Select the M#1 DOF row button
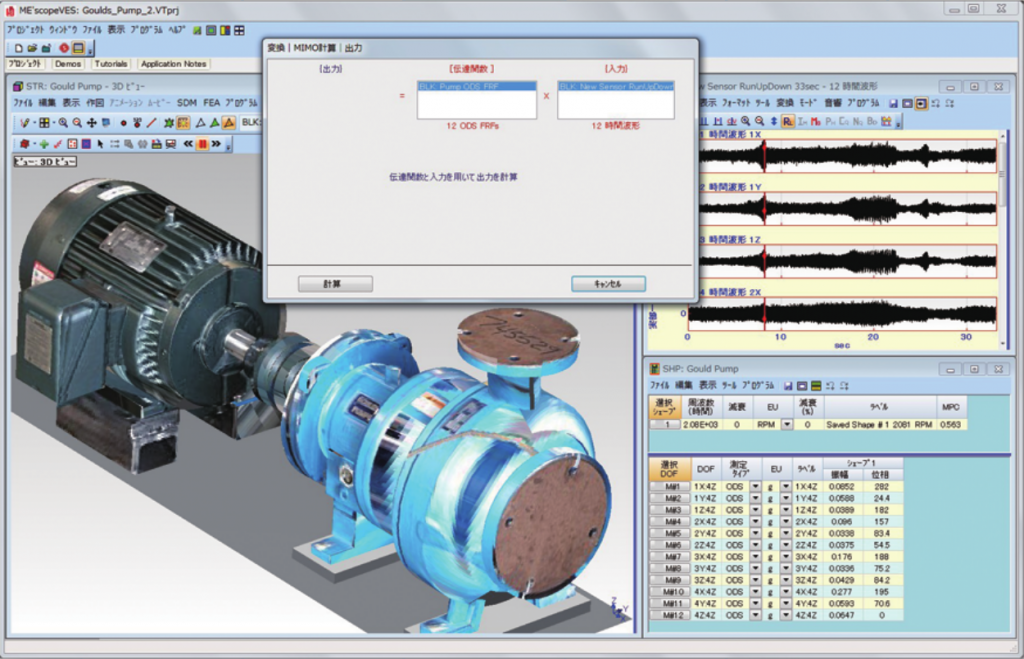This screenshot has height=659, width=1024. (x=670, y=486)
